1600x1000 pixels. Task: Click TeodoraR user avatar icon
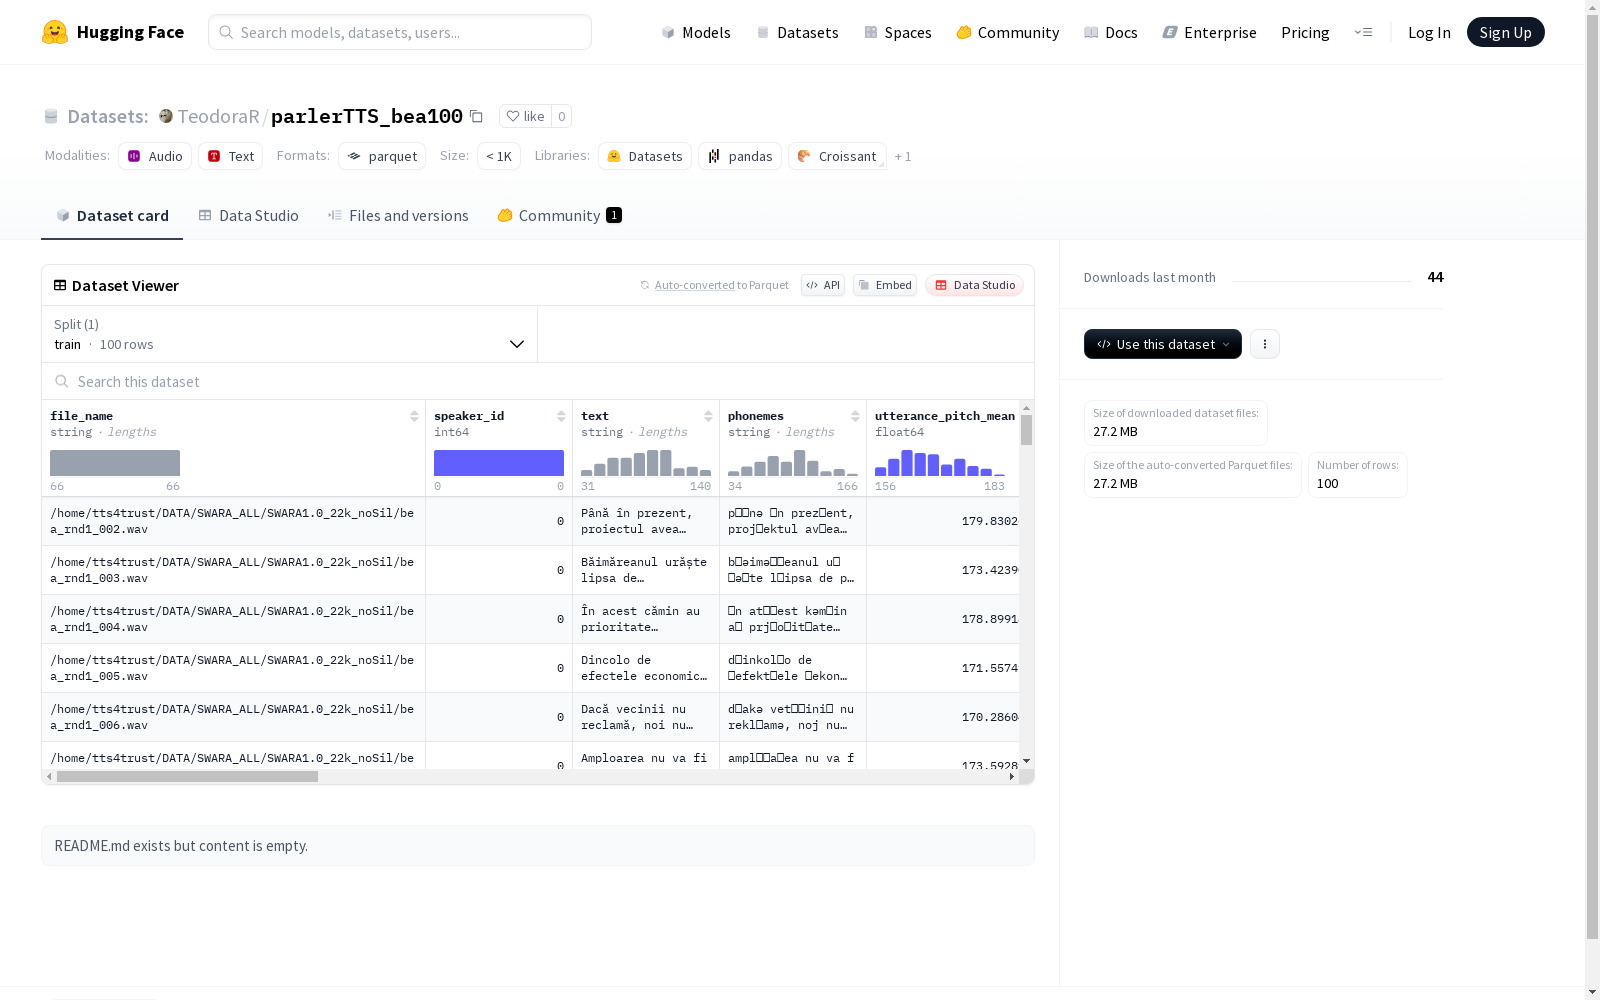[166, 116]
